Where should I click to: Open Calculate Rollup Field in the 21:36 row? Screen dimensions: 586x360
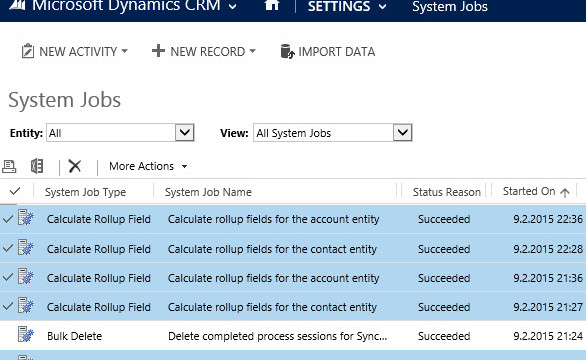click(x=99, y=278)
